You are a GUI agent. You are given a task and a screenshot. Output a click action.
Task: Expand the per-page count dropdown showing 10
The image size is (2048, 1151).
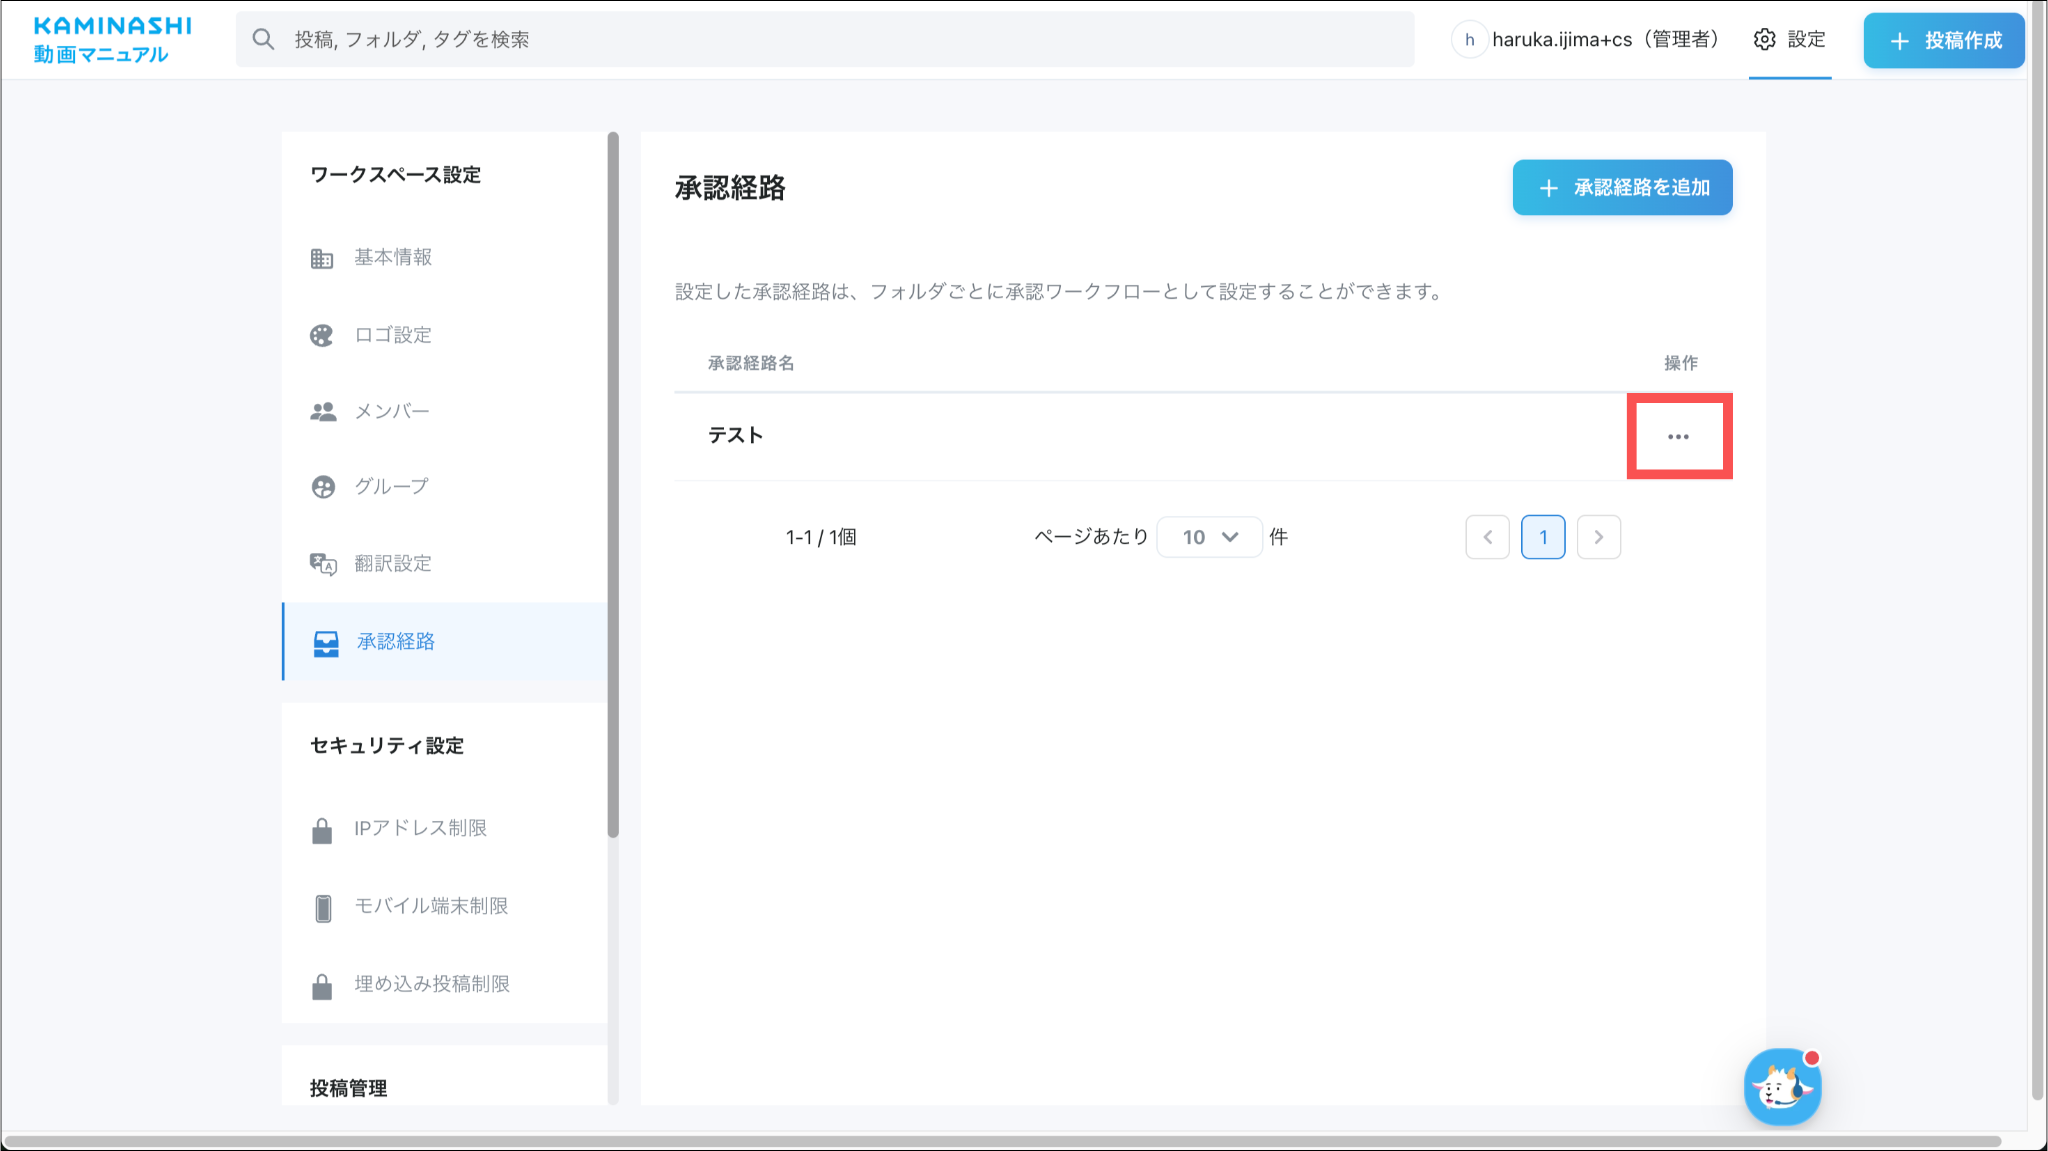[1209, 537]
